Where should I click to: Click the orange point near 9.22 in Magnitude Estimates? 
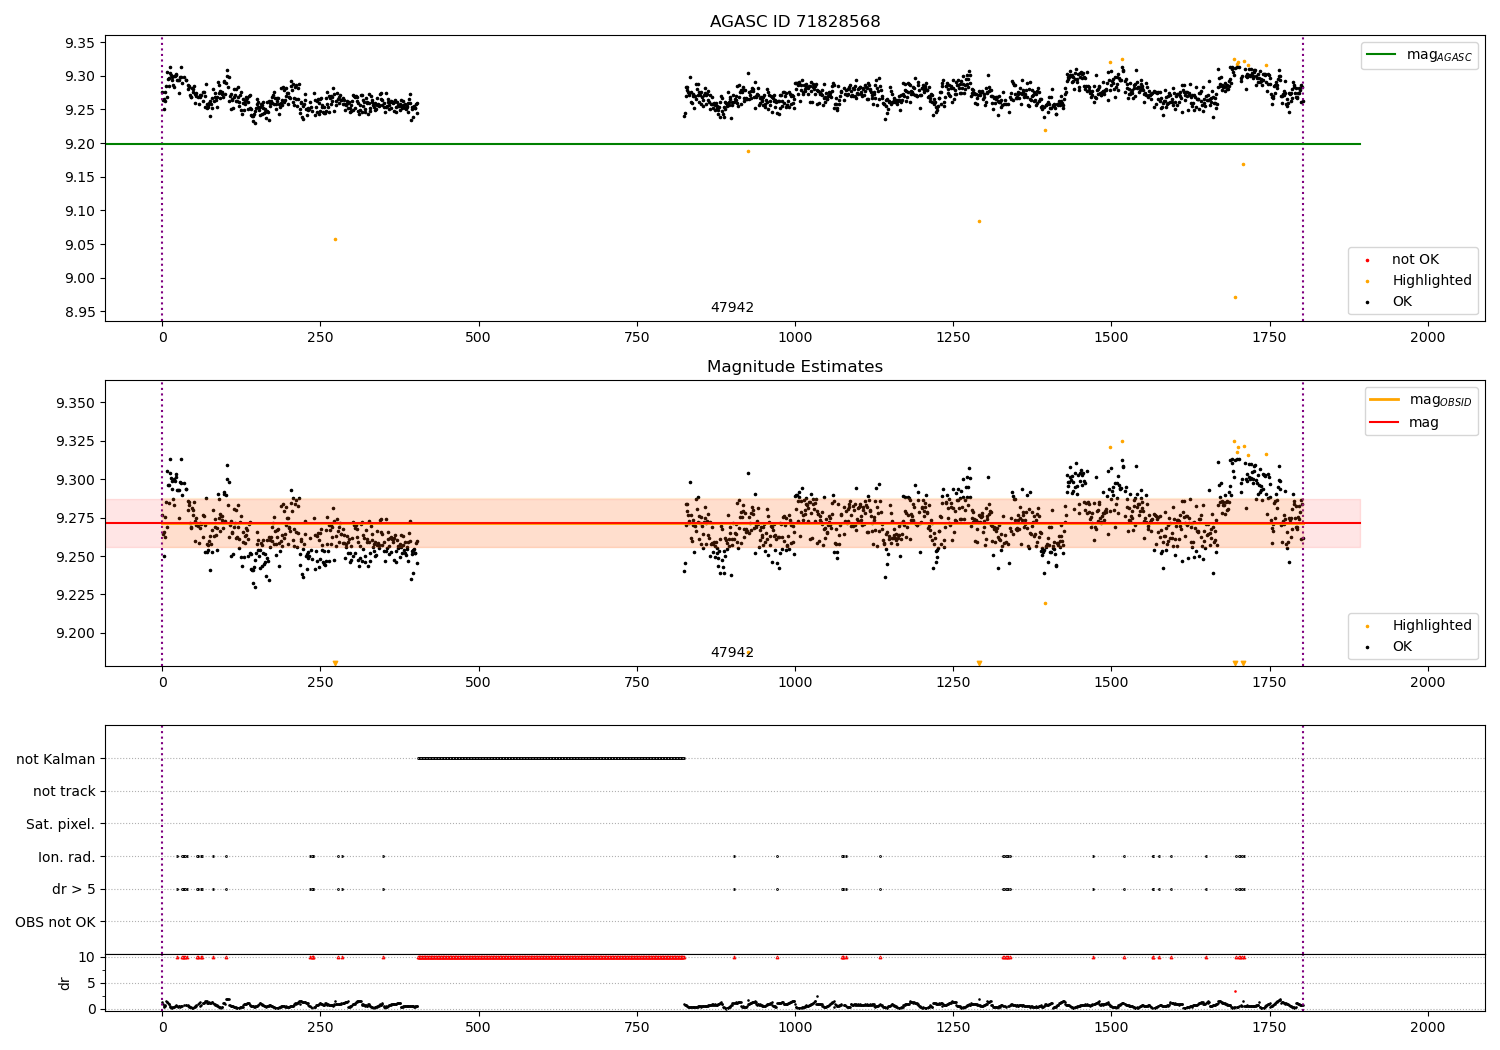coord(1045,603)
